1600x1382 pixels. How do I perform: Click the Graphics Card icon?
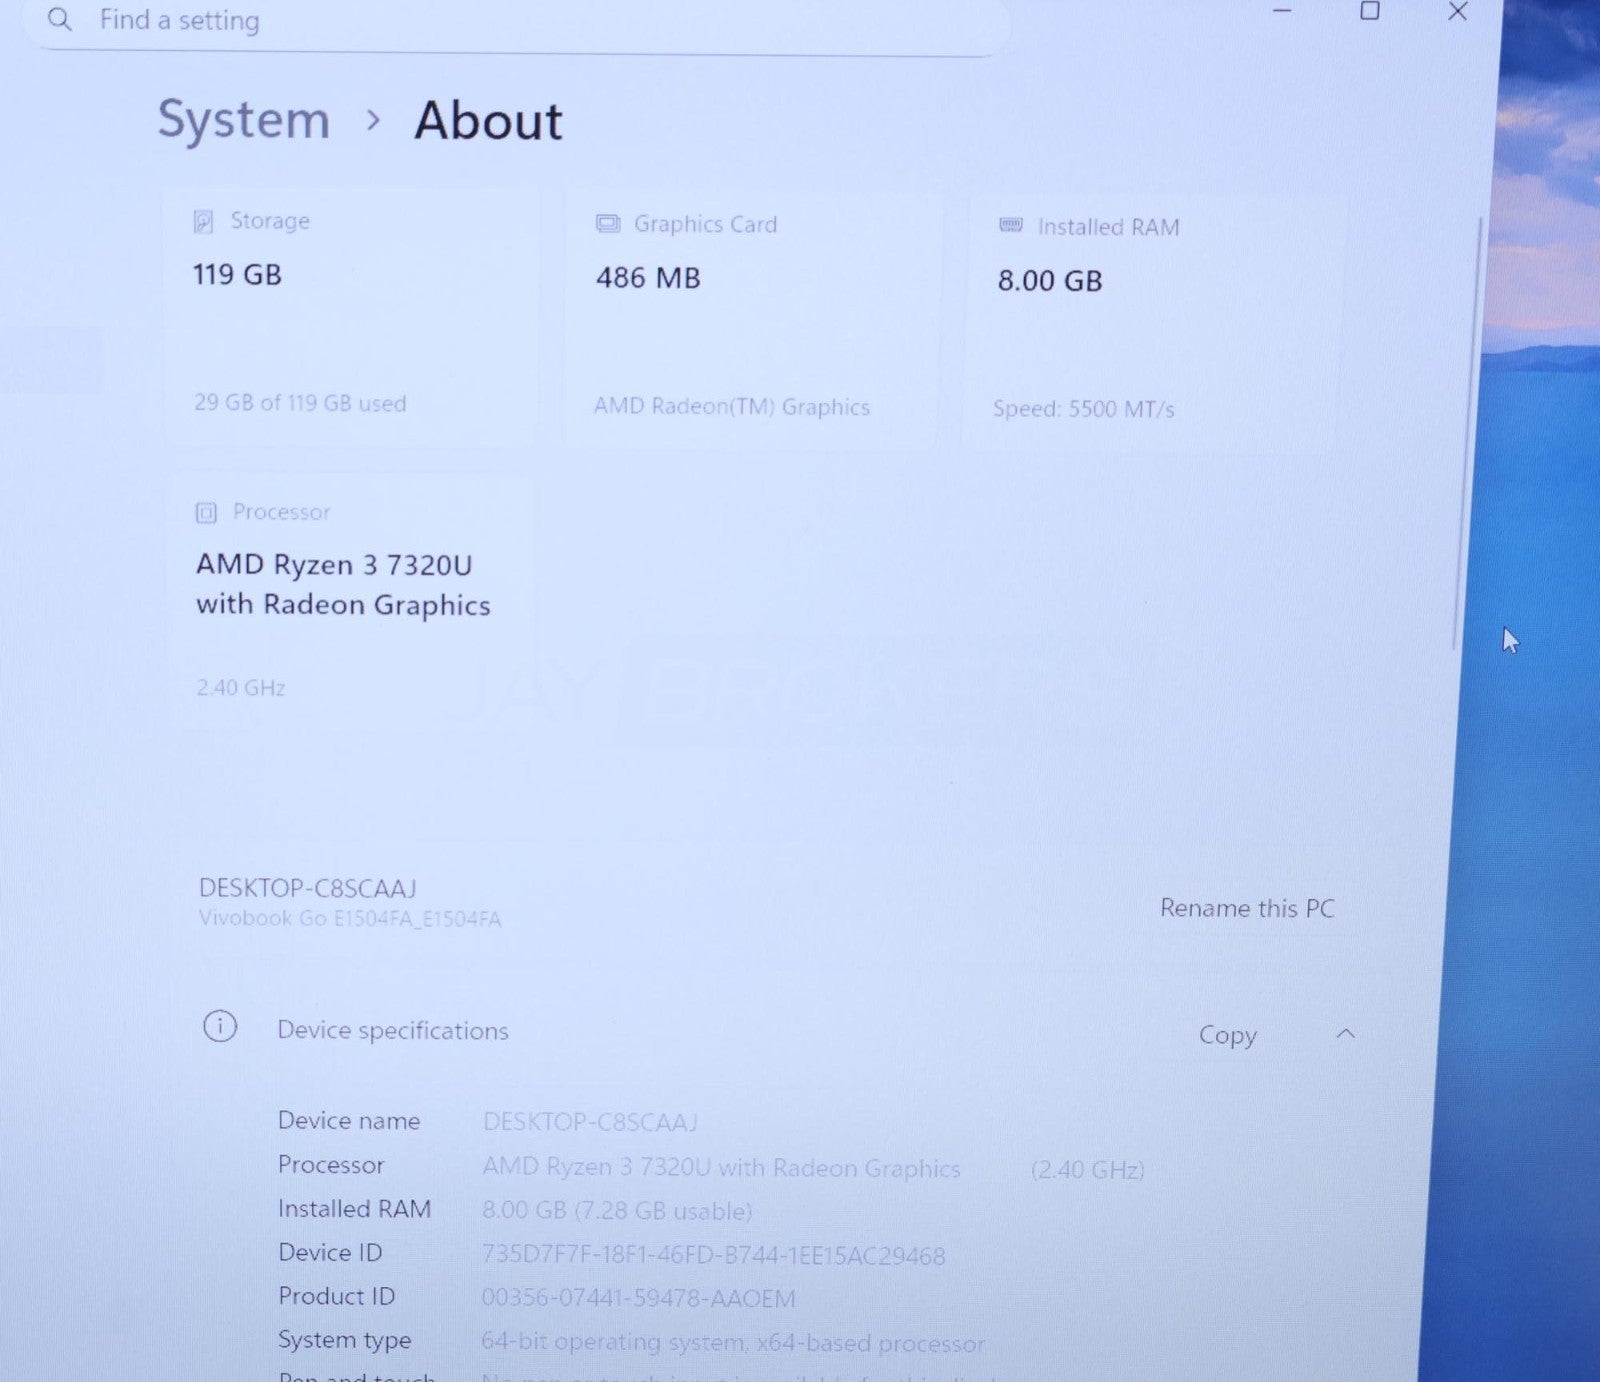(607, 223)
